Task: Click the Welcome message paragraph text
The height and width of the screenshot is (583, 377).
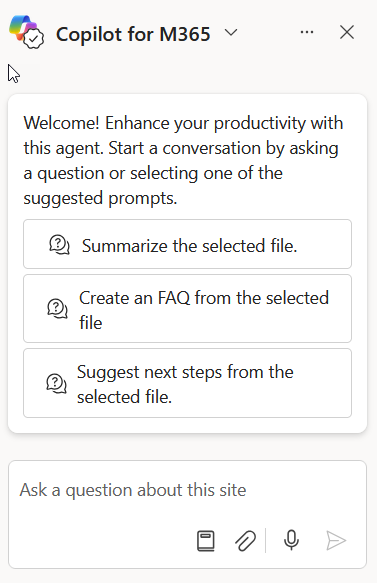Action: click(x=183, y=161)
